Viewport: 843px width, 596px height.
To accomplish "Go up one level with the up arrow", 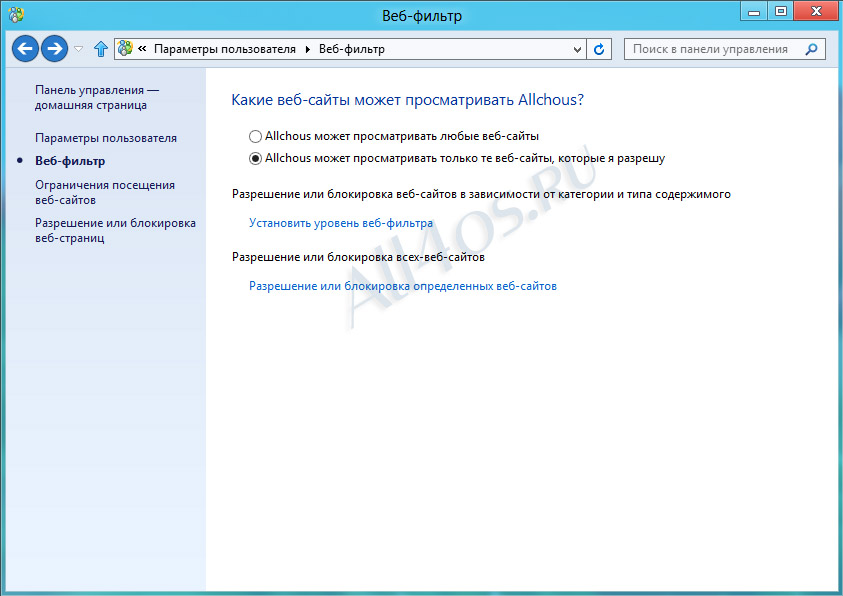I will [x=101, y=49].
